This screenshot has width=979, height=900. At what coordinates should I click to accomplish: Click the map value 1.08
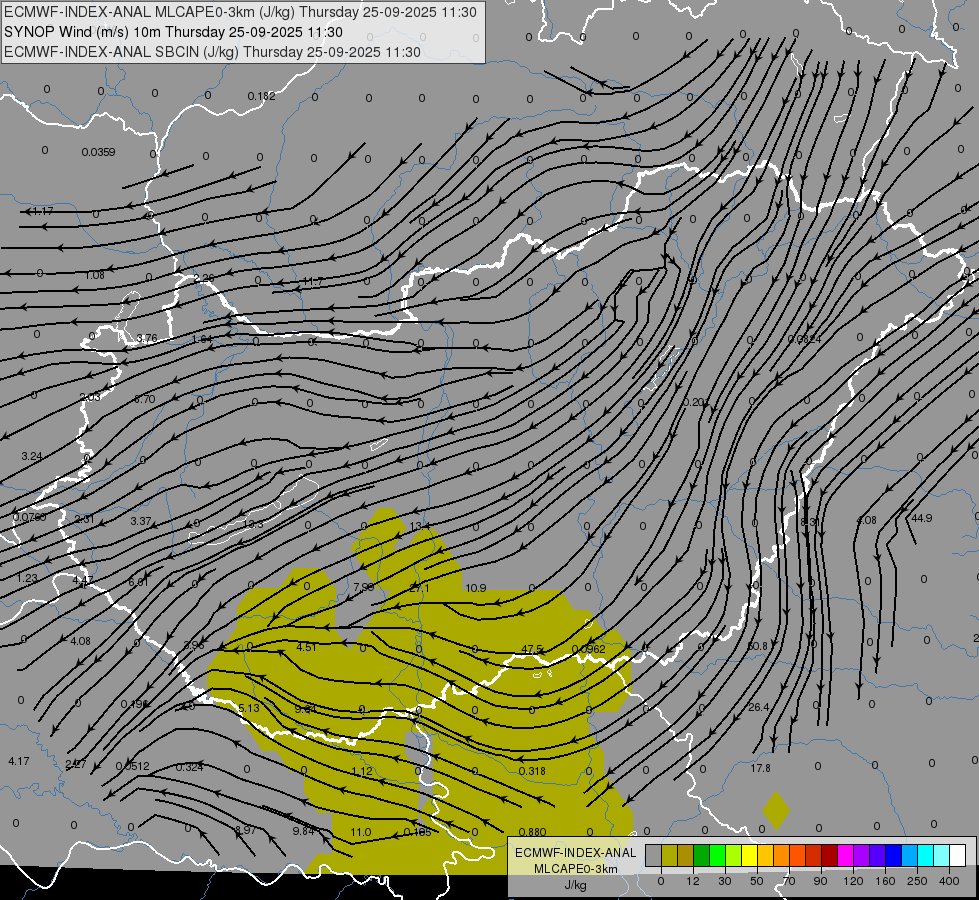95,275
